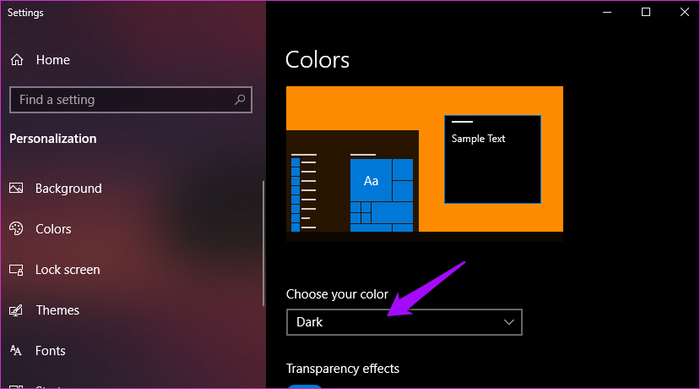The width and height of the screenshot is (700, 389).
Task: Toggle the Transparency effects switch
Action: [x=304, y=386]
